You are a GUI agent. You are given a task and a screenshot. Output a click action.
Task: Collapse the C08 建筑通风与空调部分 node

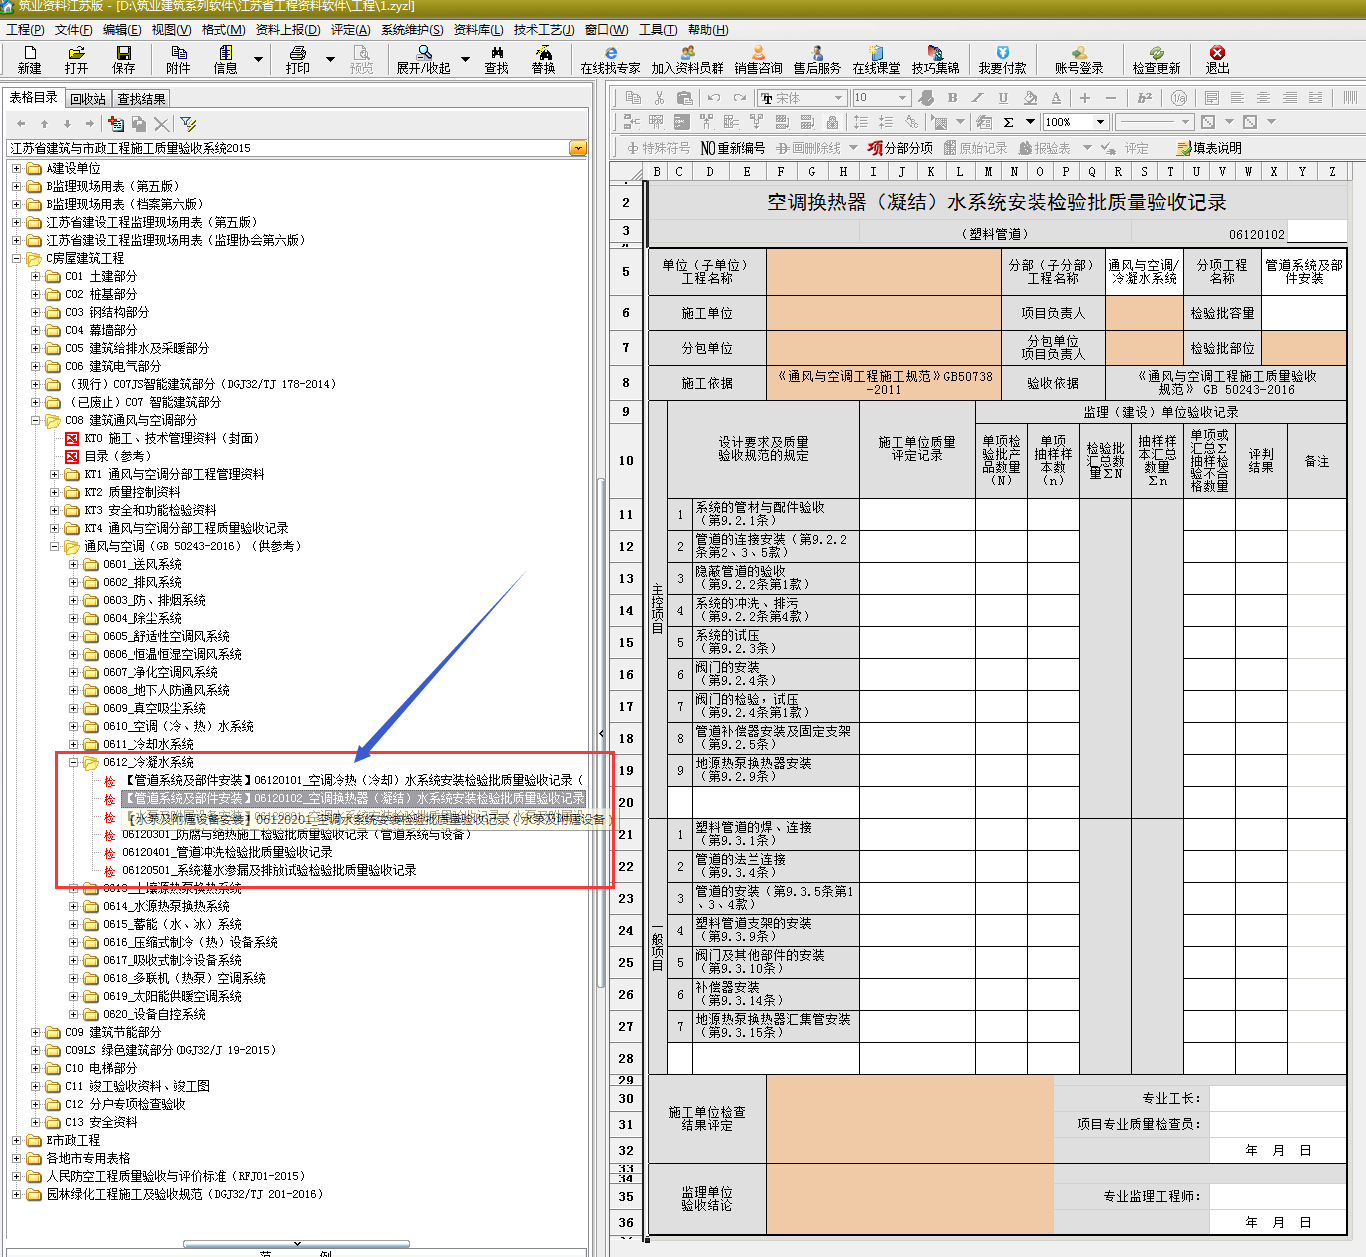tap(36, 421)
